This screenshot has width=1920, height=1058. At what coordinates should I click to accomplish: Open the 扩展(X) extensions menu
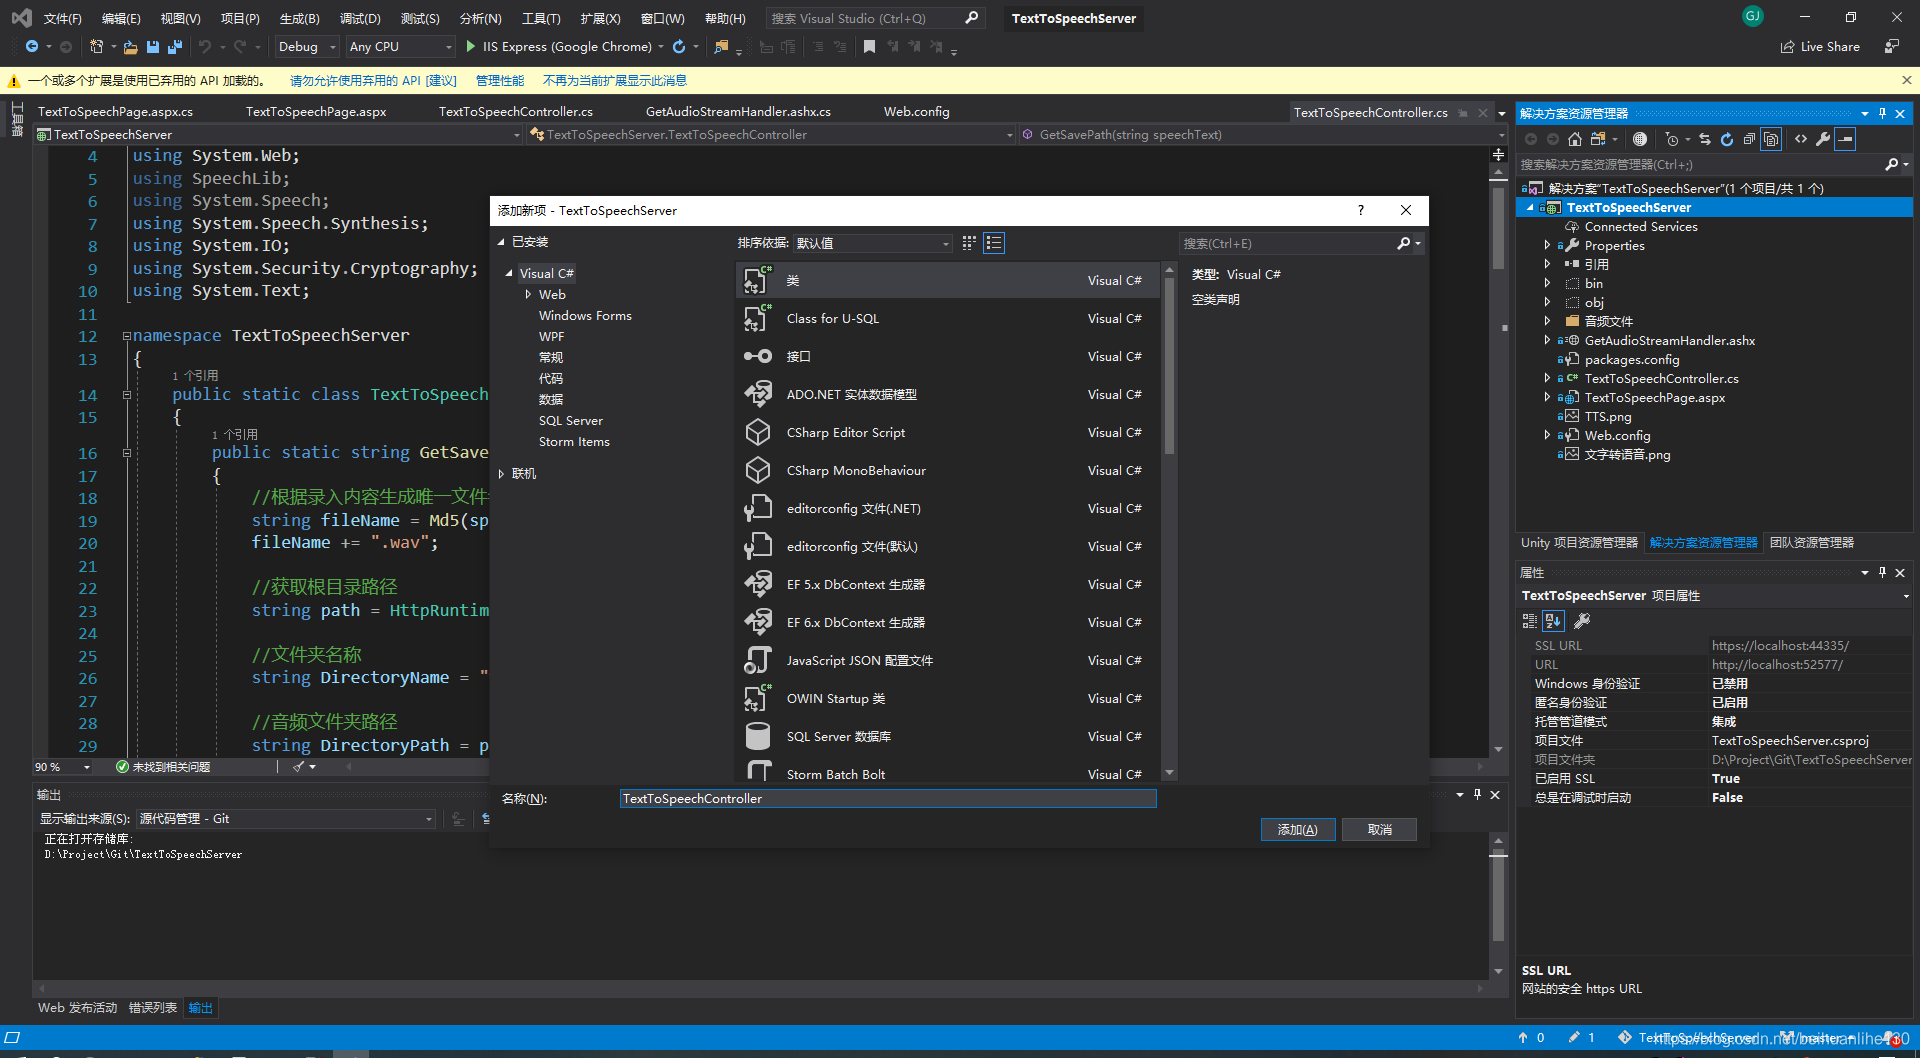[x=600, y=18]
